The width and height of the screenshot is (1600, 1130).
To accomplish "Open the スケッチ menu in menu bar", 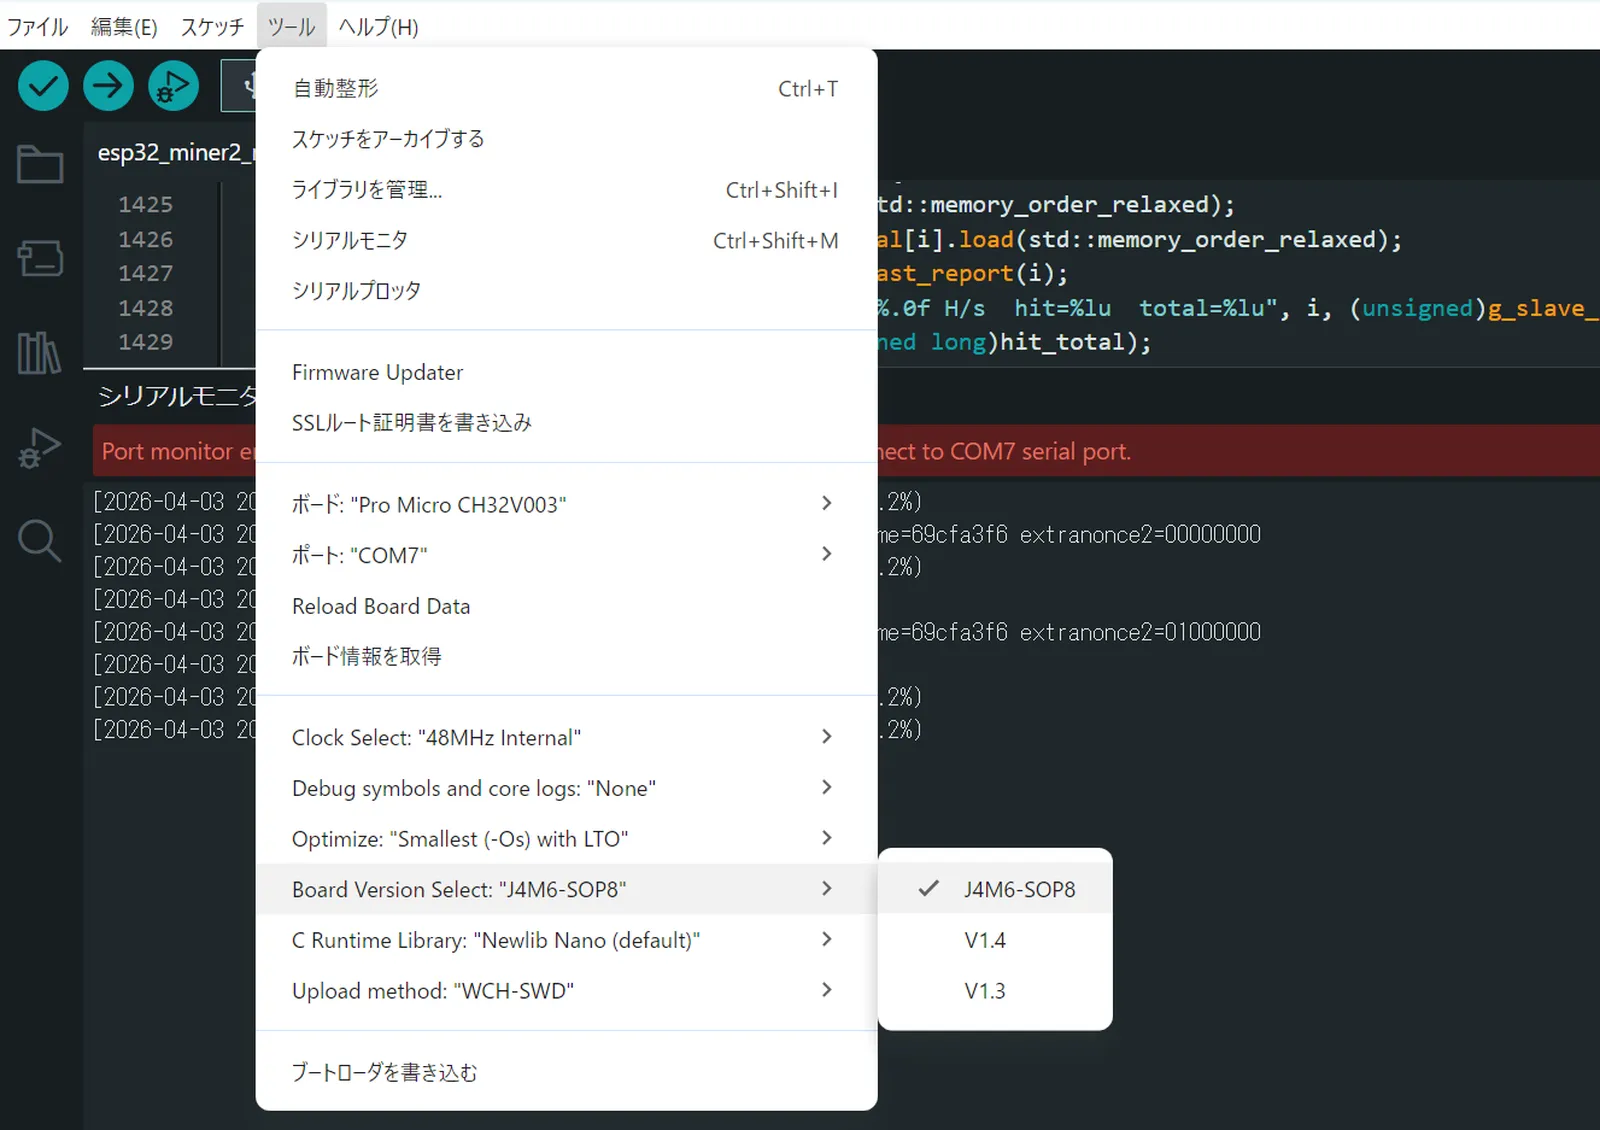I will 212,27.
